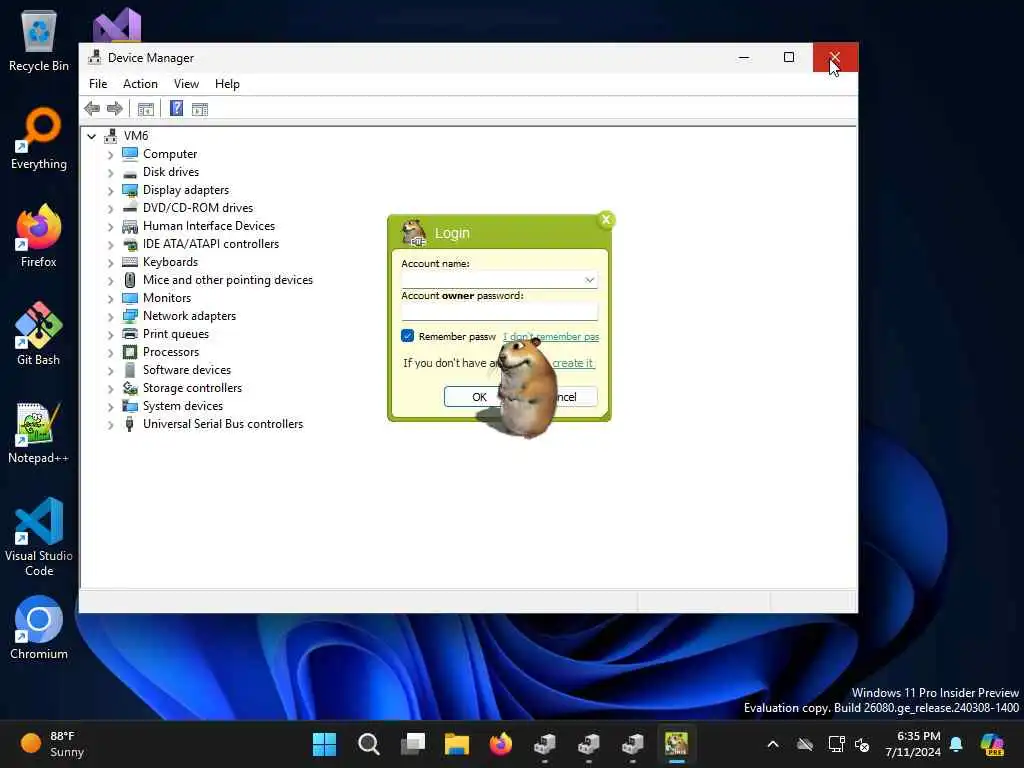Toggle the Remember password checkbox
This screenshot has height=768, width=1024.
[408, 336]
